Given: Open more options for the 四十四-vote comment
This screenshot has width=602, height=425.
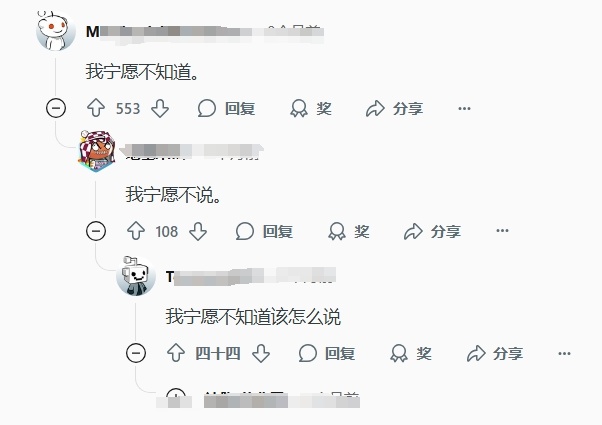Looking at the screenshot, I should click(564, 353).
